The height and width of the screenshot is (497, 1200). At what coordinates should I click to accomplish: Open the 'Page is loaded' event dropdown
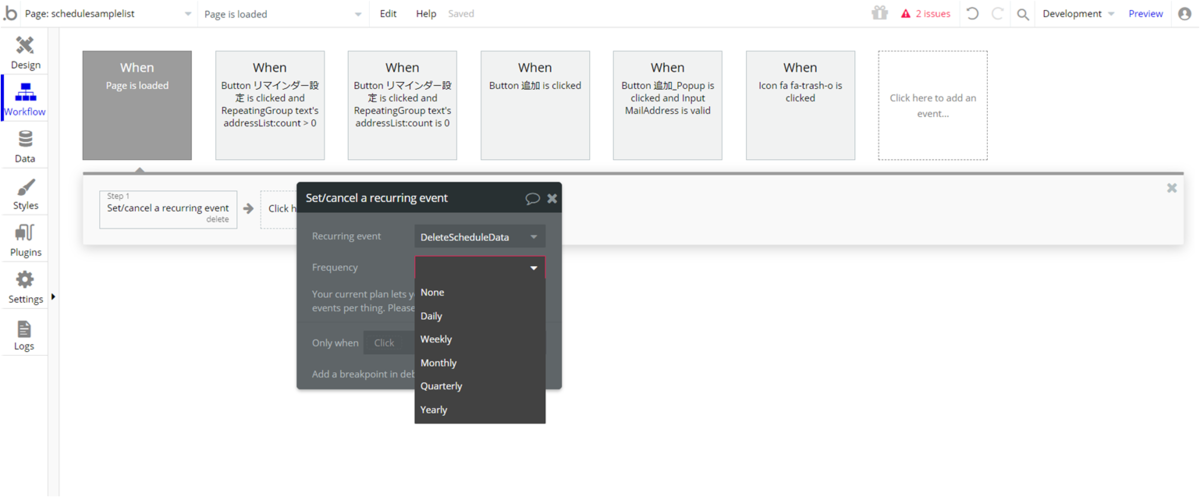click(x=283, y=14)
